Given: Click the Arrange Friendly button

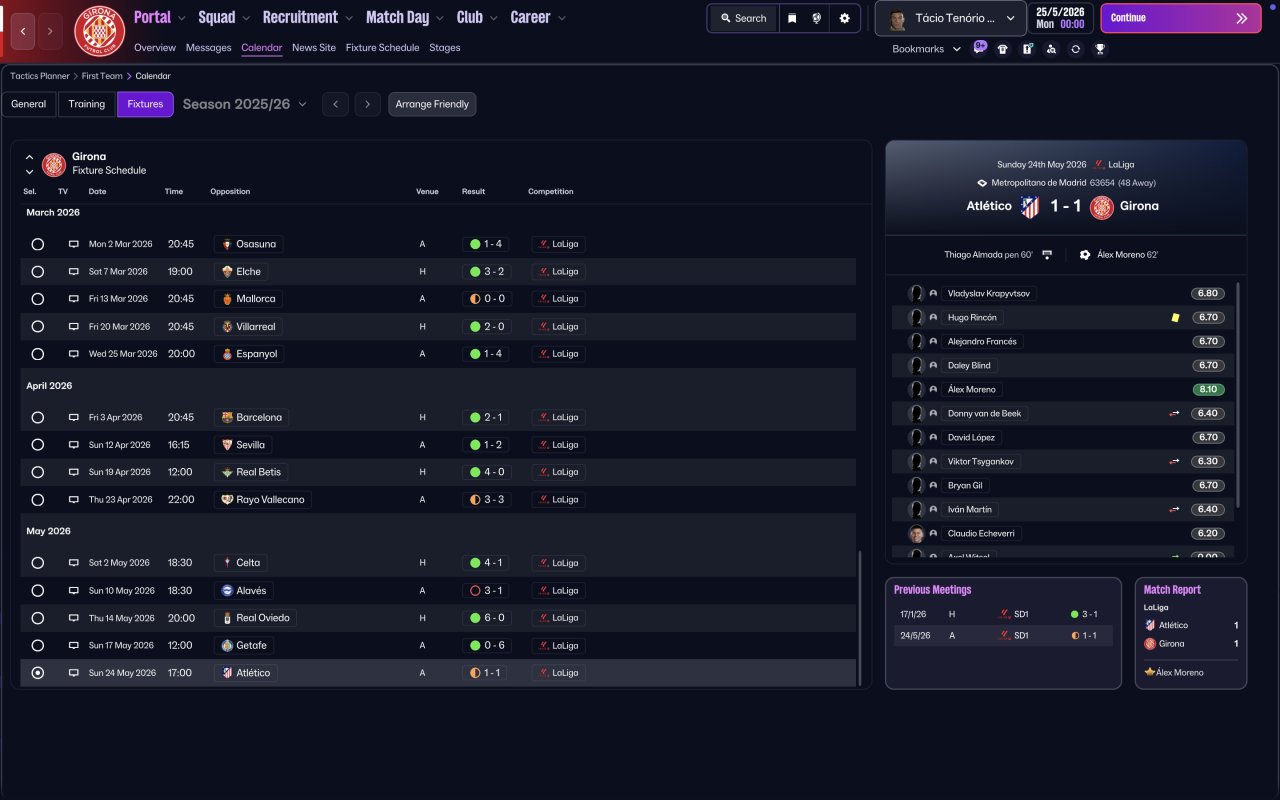Looking at the screenshot, I should 432,104.
